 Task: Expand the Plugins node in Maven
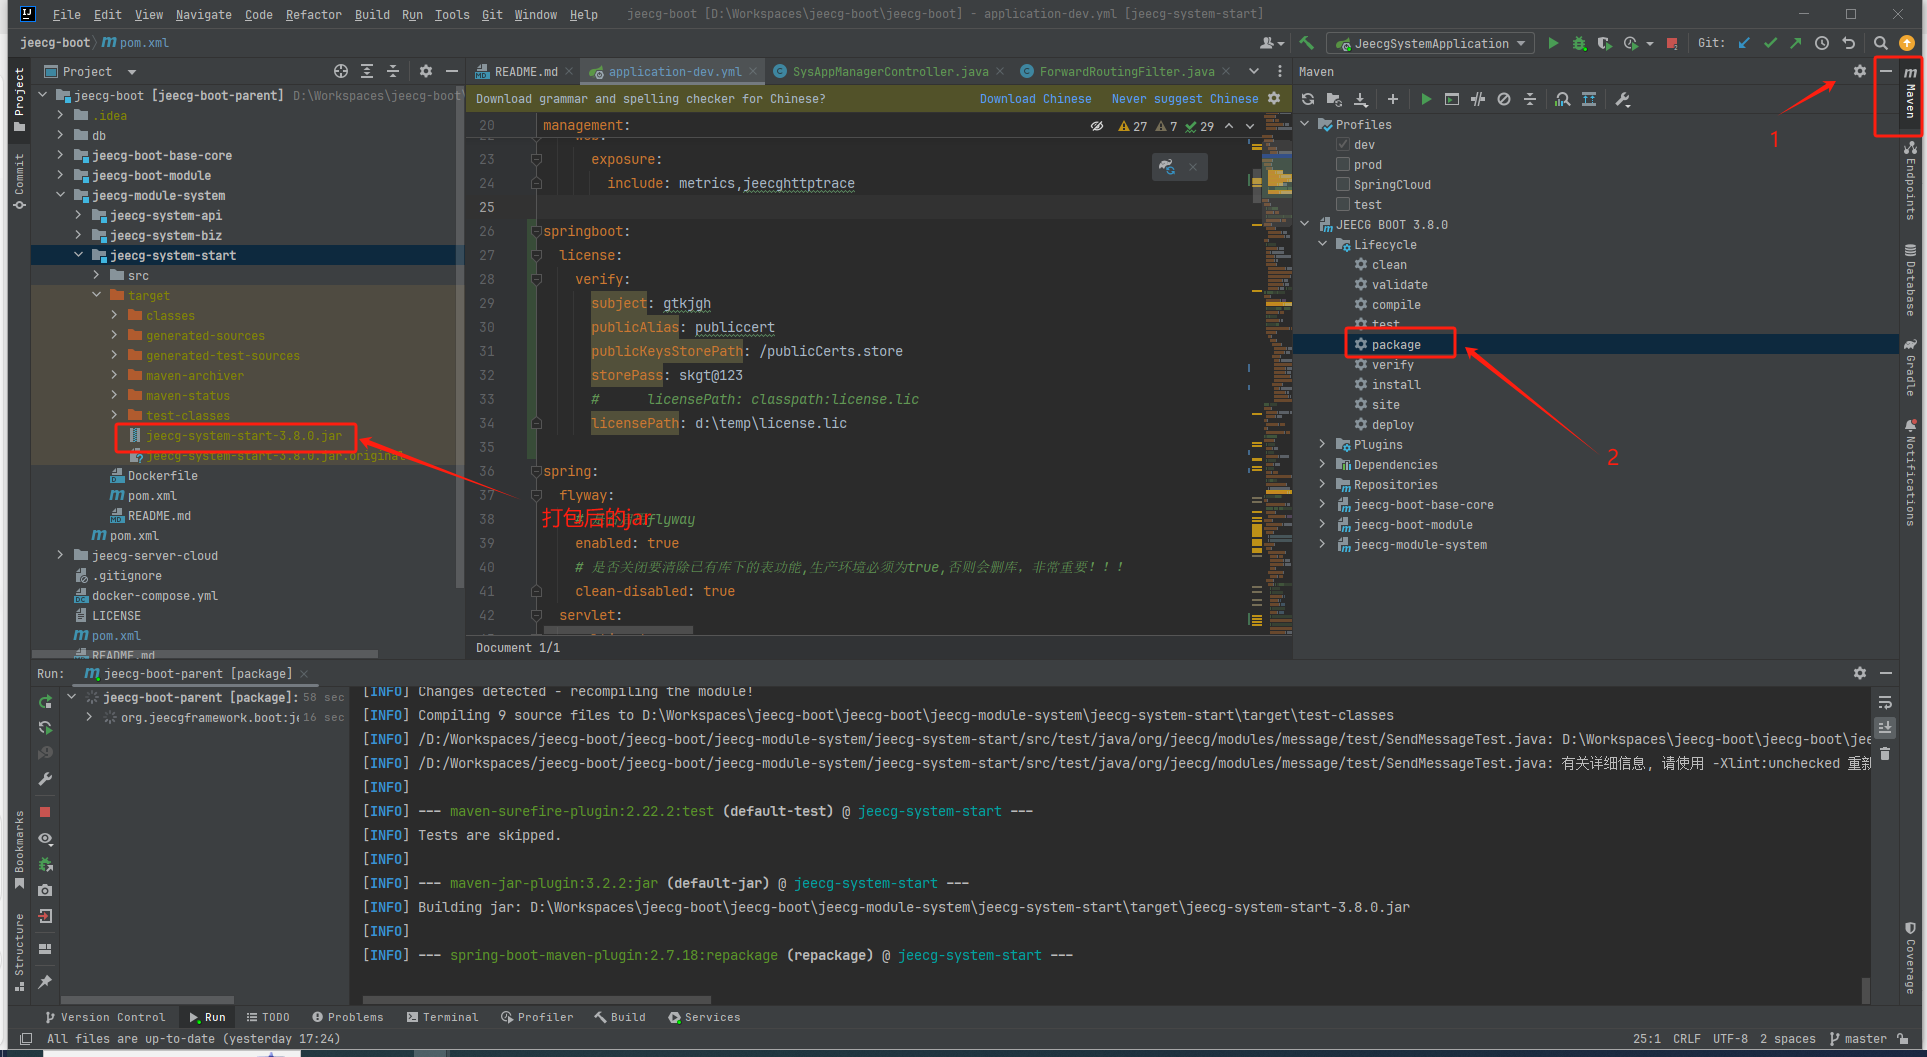pos(1323,444)
